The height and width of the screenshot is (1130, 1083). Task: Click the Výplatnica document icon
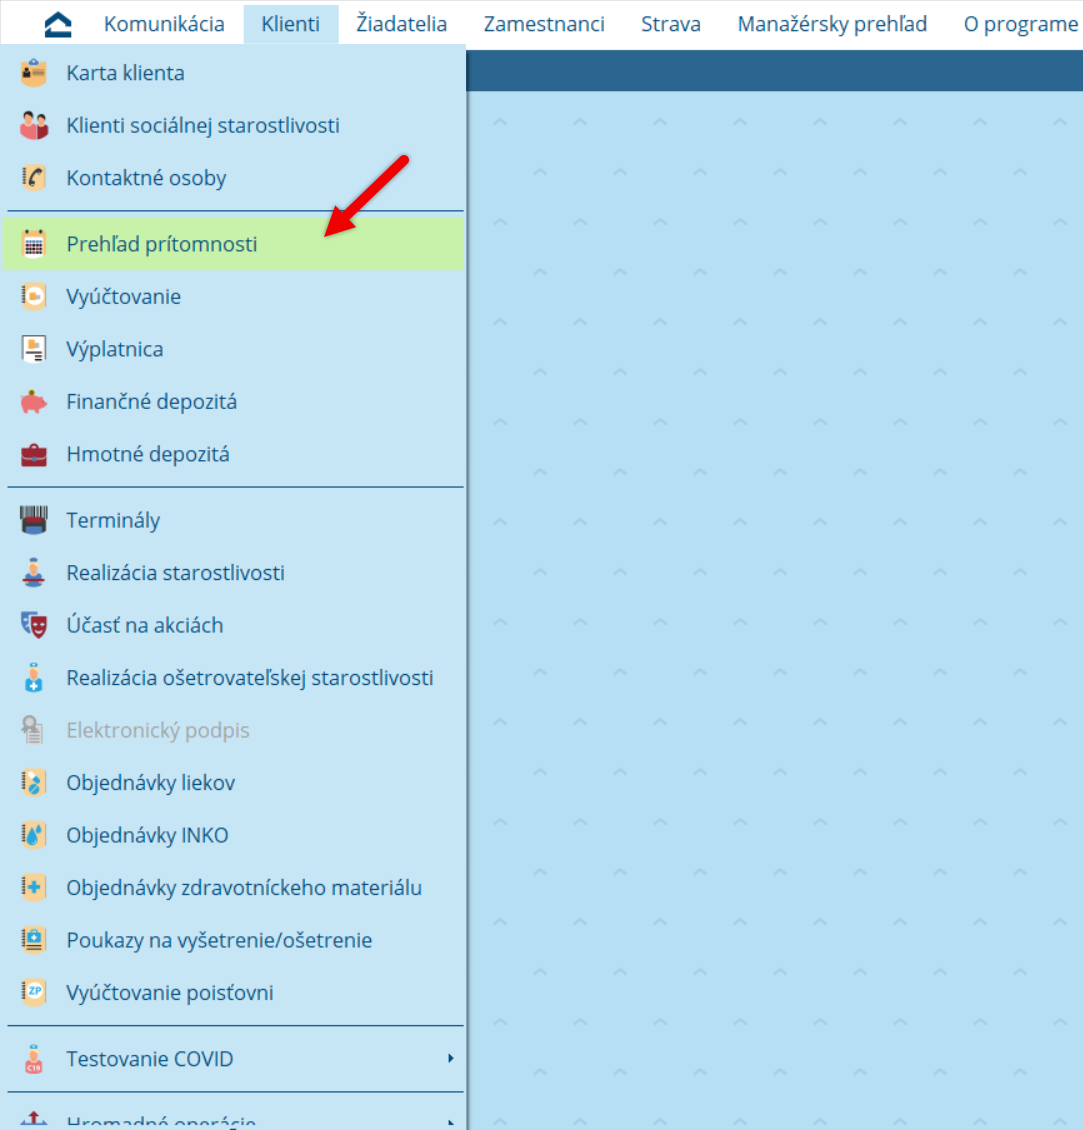point(34,350)
